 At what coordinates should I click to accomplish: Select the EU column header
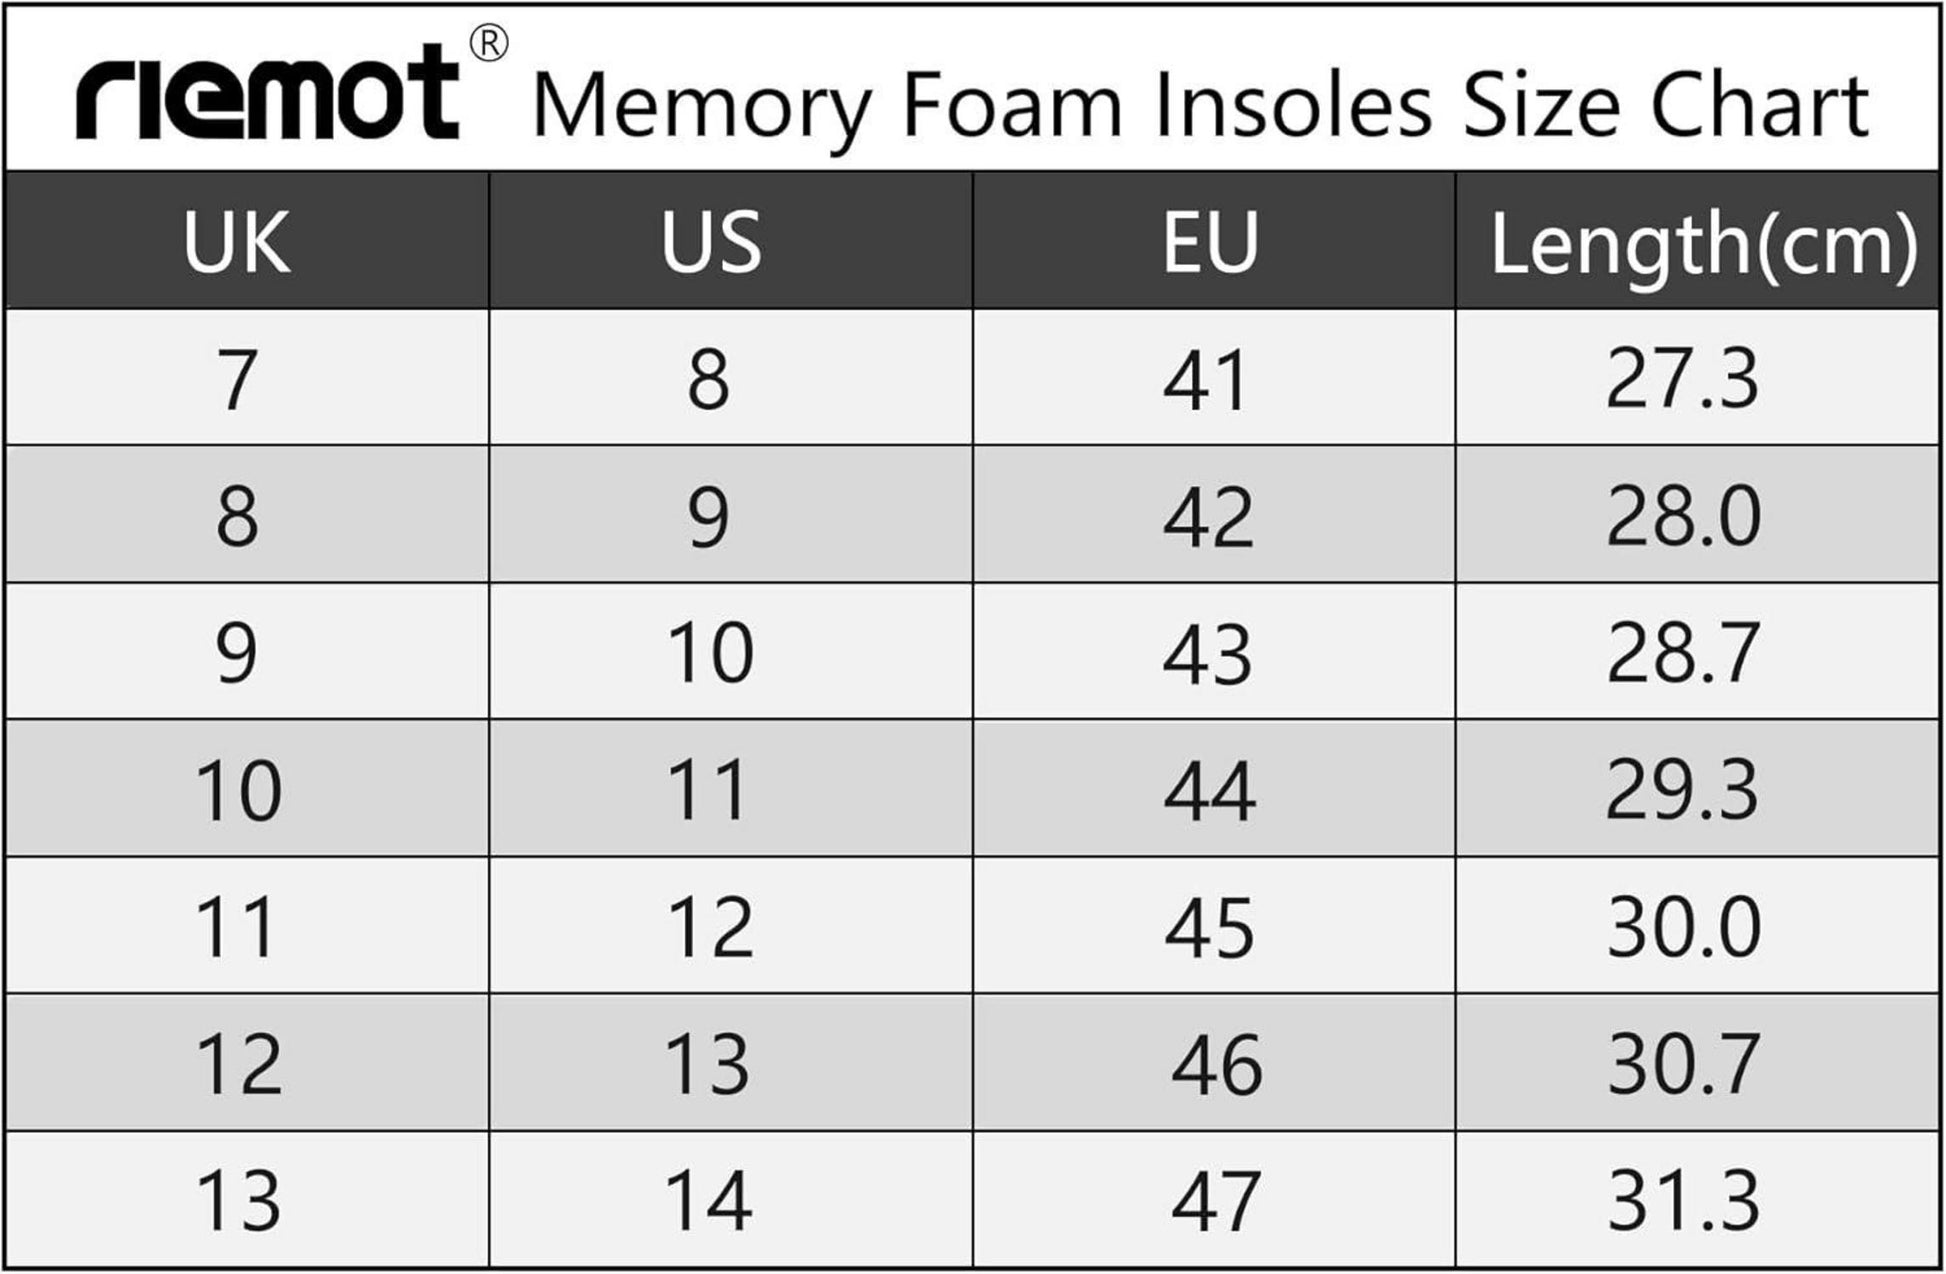(x=1209, y=242)
